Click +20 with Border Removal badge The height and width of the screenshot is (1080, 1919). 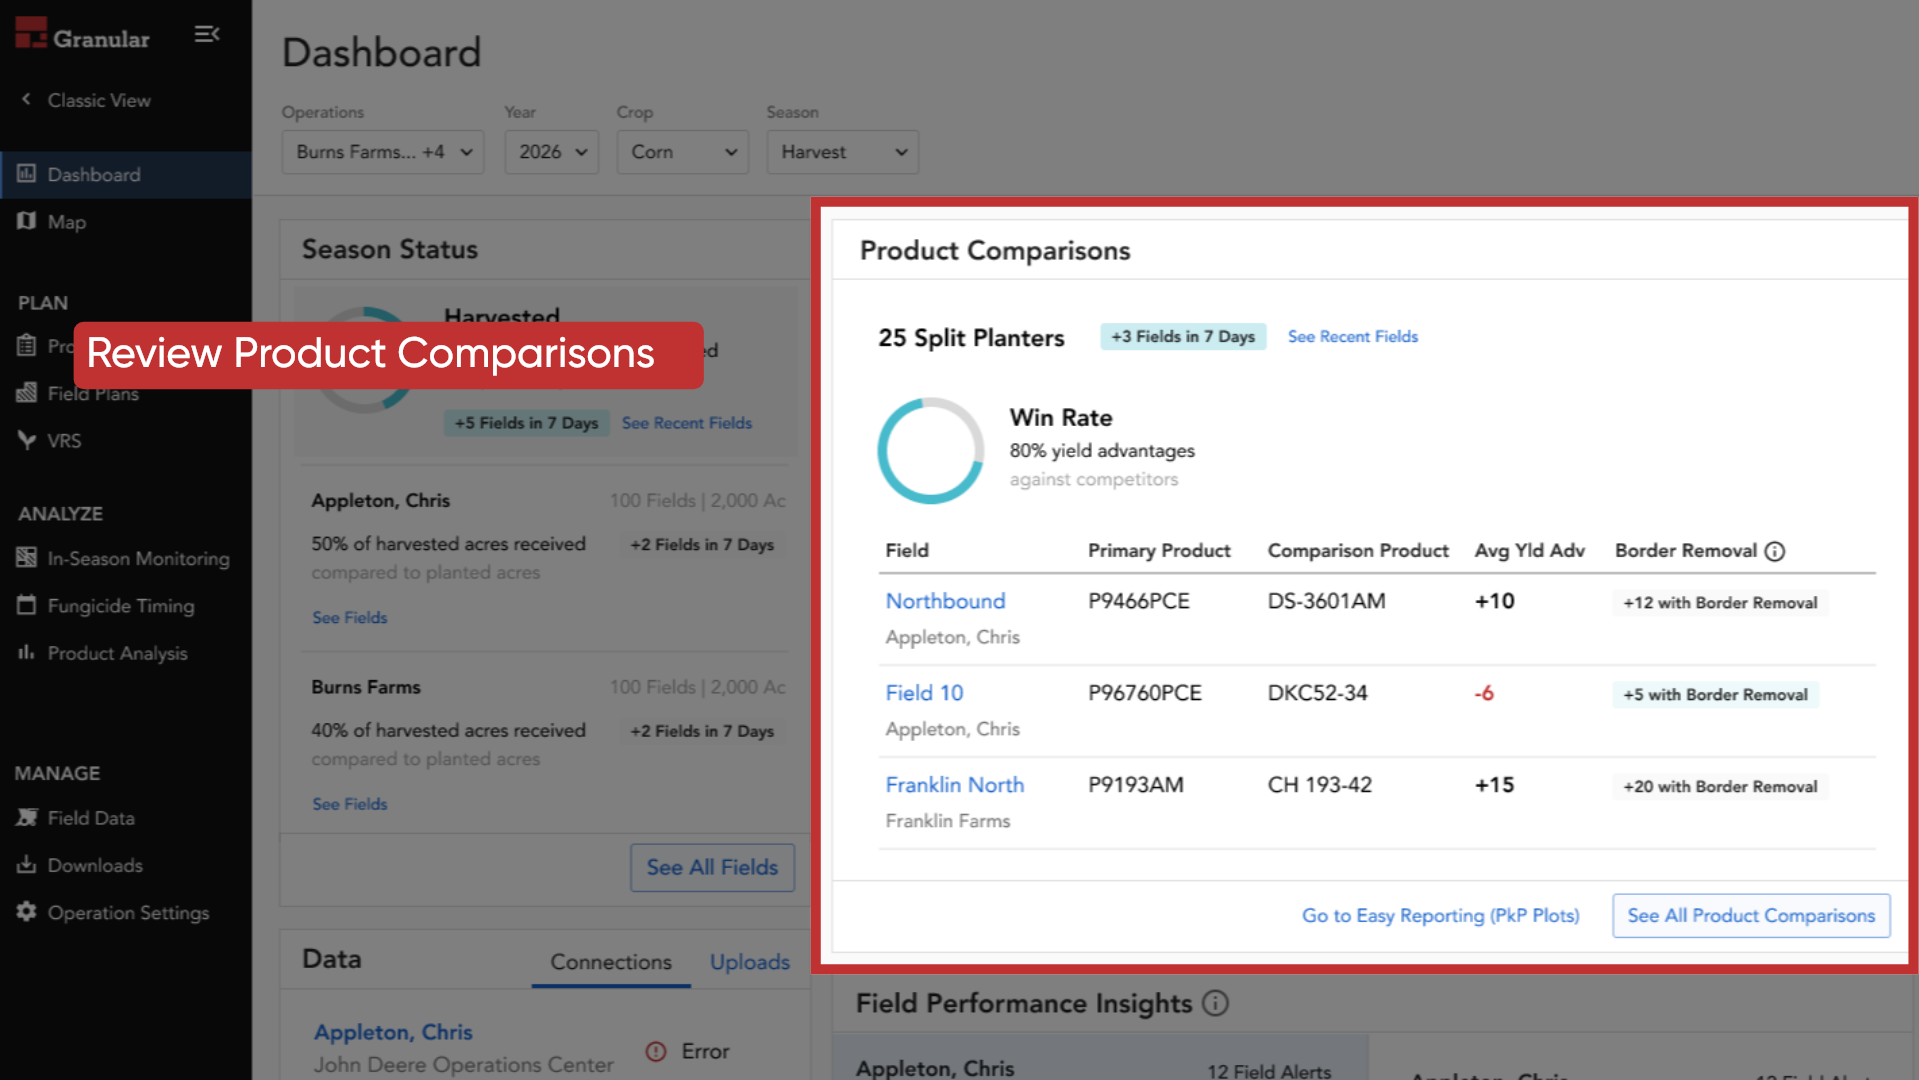pos(1720,787)
